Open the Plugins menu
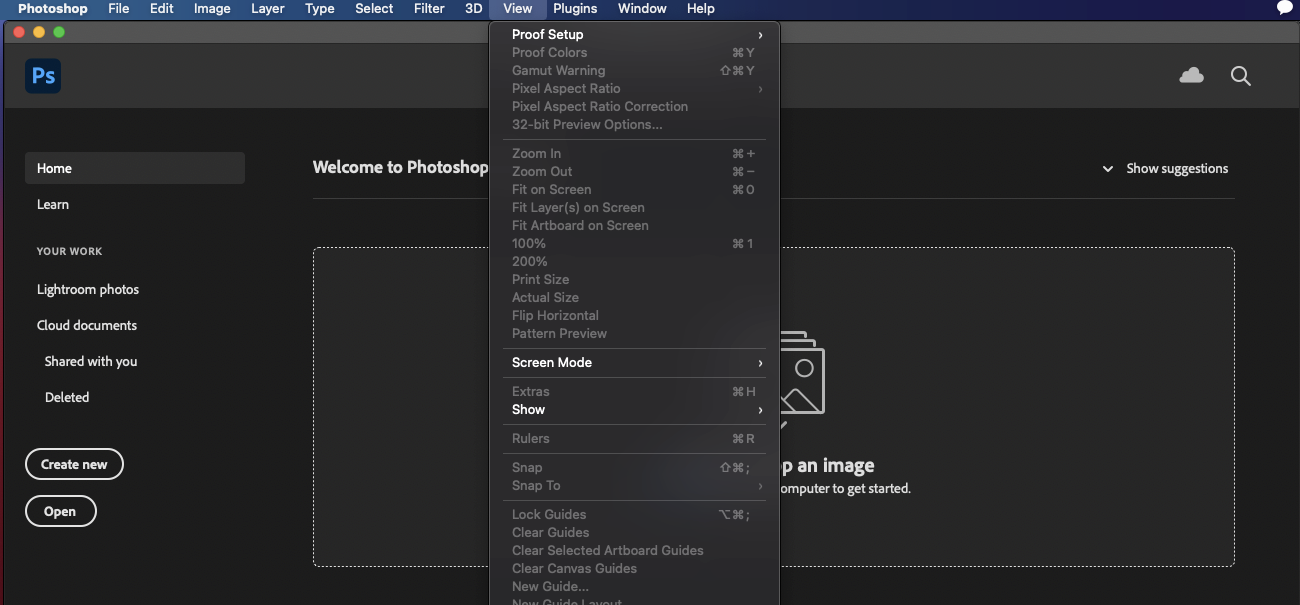1300x605 pixels. coord(575,8)
